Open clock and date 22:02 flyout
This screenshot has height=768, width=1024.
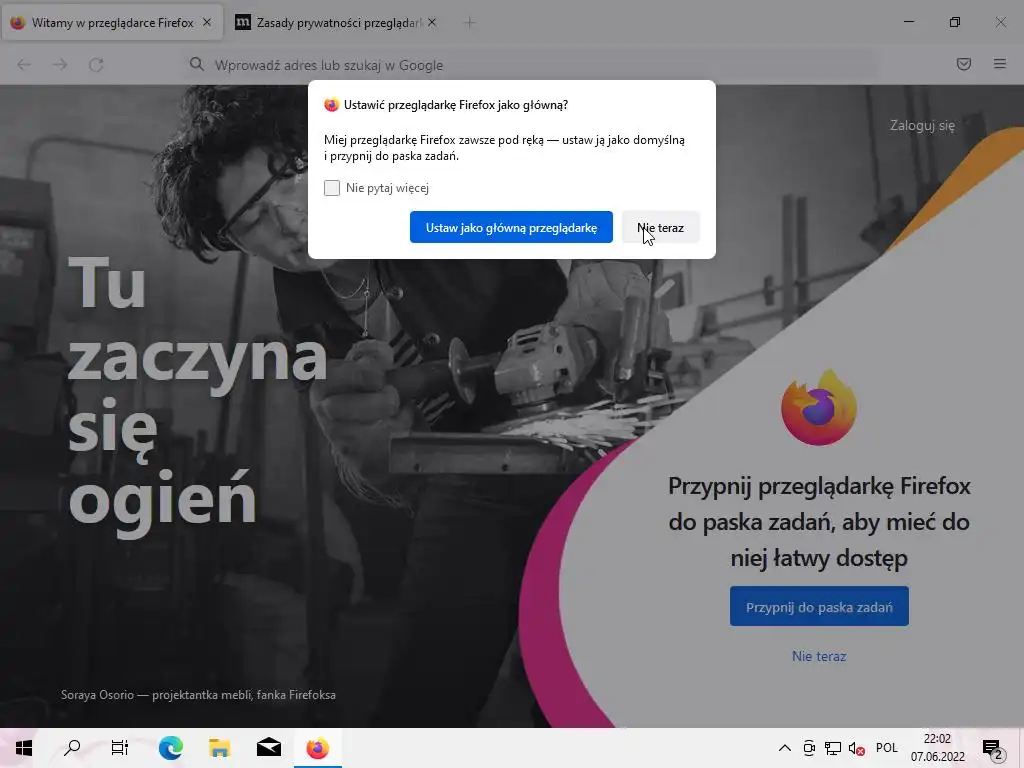[x=938, y=748]
